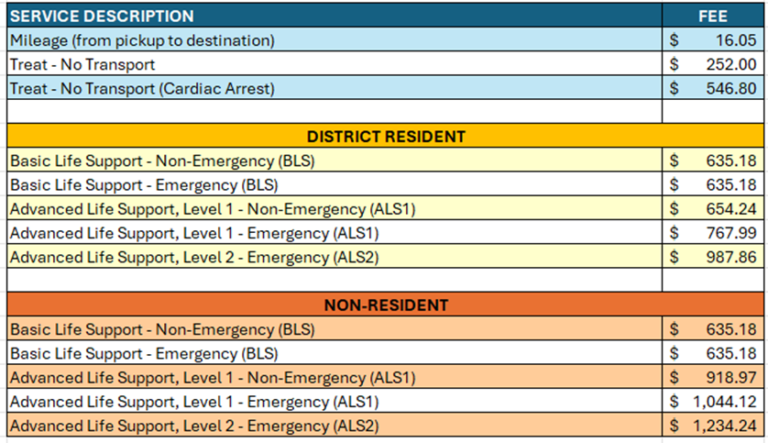The image size is (768, 443).
Task: Click the 546.80 fee cell
Action: (x=711, y=88)
